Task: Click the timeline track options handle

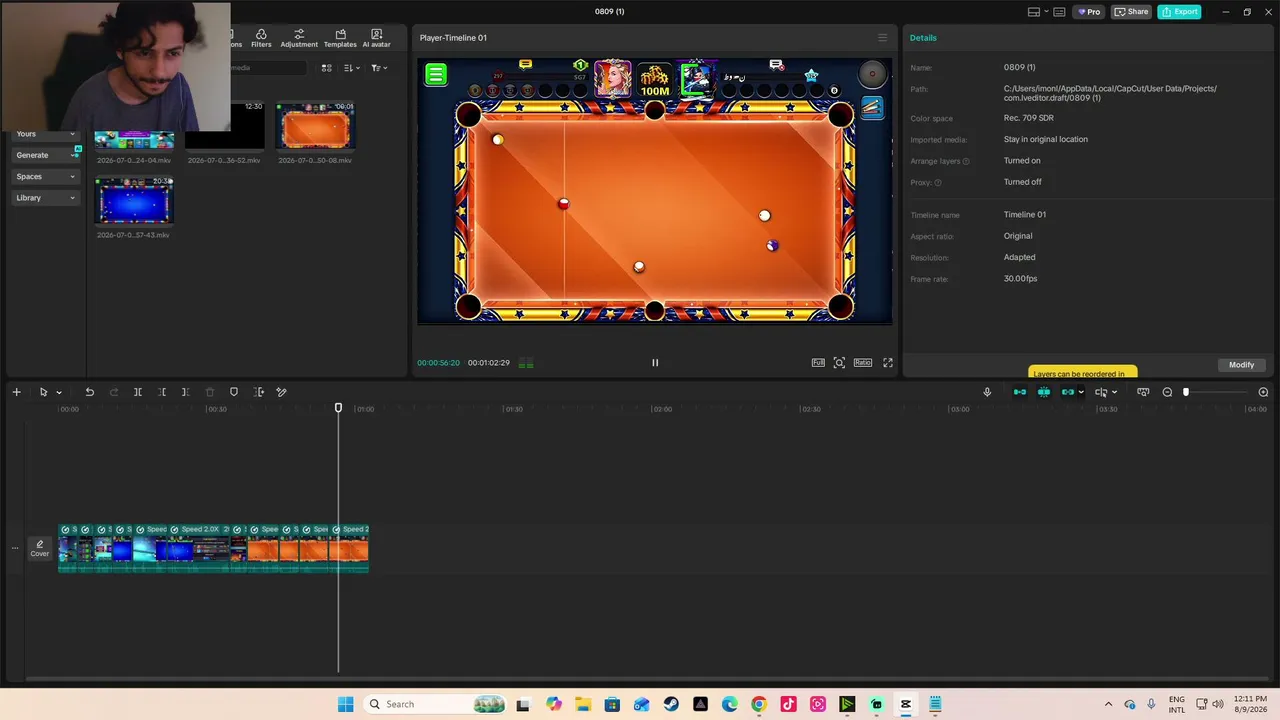Action: [14, 548]
